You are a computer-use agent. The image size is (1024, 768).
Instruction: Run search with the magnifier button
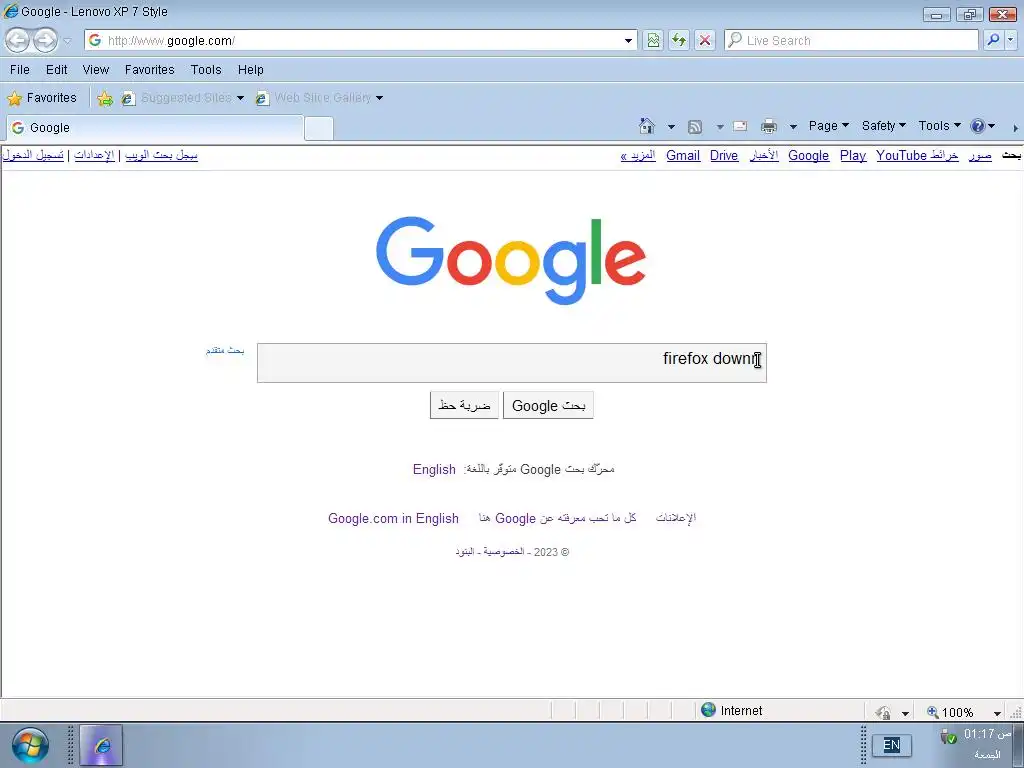pos(993,40)
